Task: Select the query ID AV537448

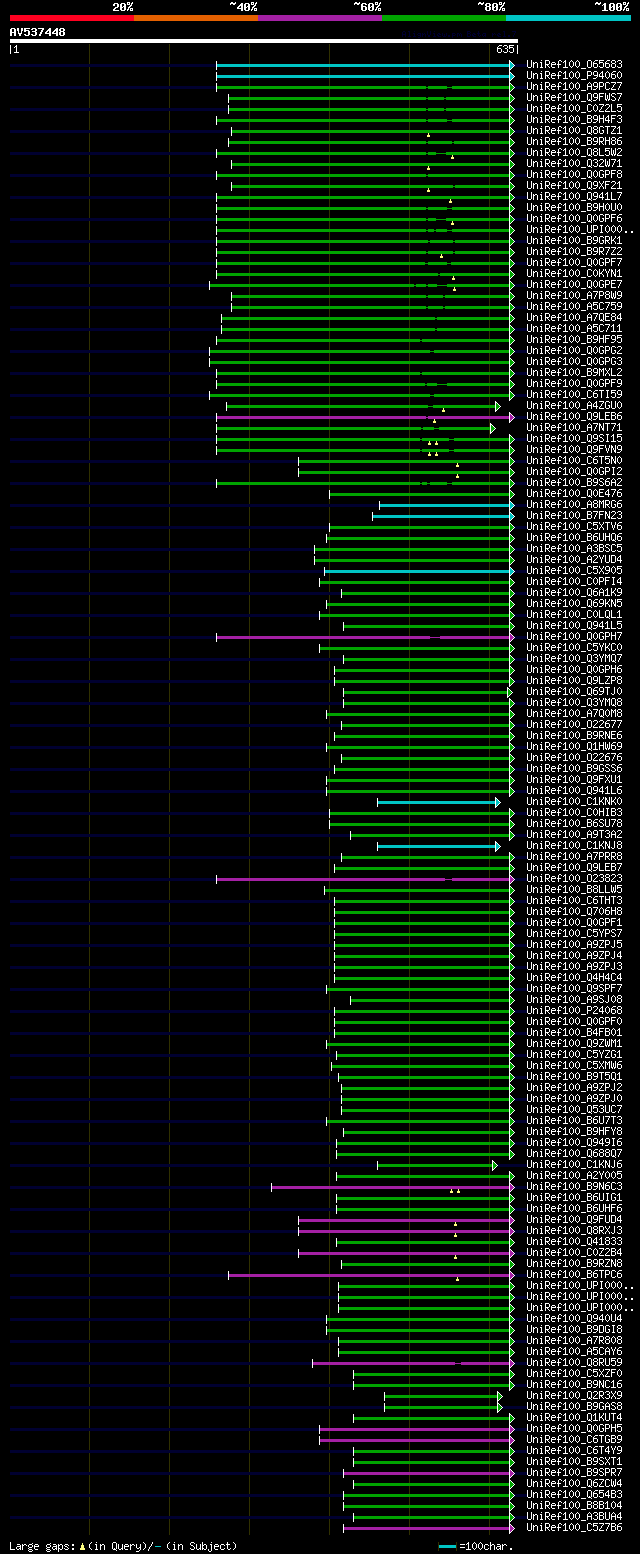Action: [x=38, y=32]
